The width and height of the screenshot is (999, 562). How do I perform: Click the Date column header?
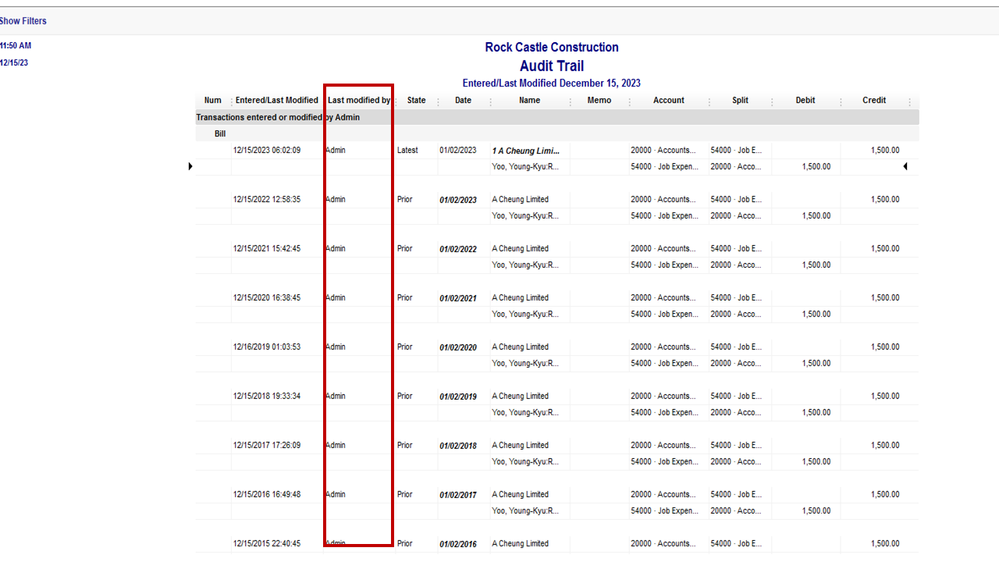tap(463, 101)
